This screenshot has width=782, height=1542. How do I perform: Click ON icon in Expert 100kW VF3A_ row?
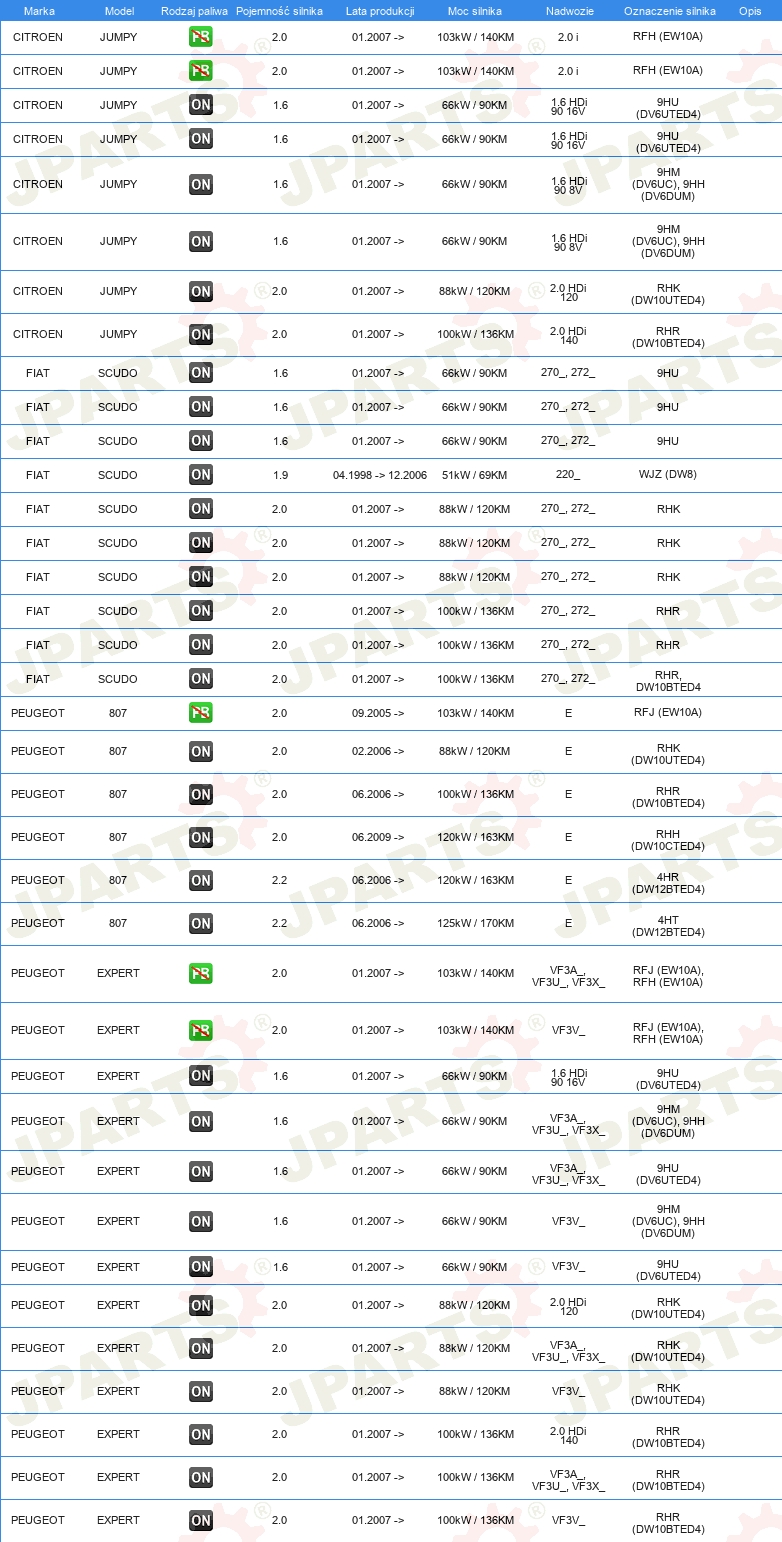[x=201, y=1478]
